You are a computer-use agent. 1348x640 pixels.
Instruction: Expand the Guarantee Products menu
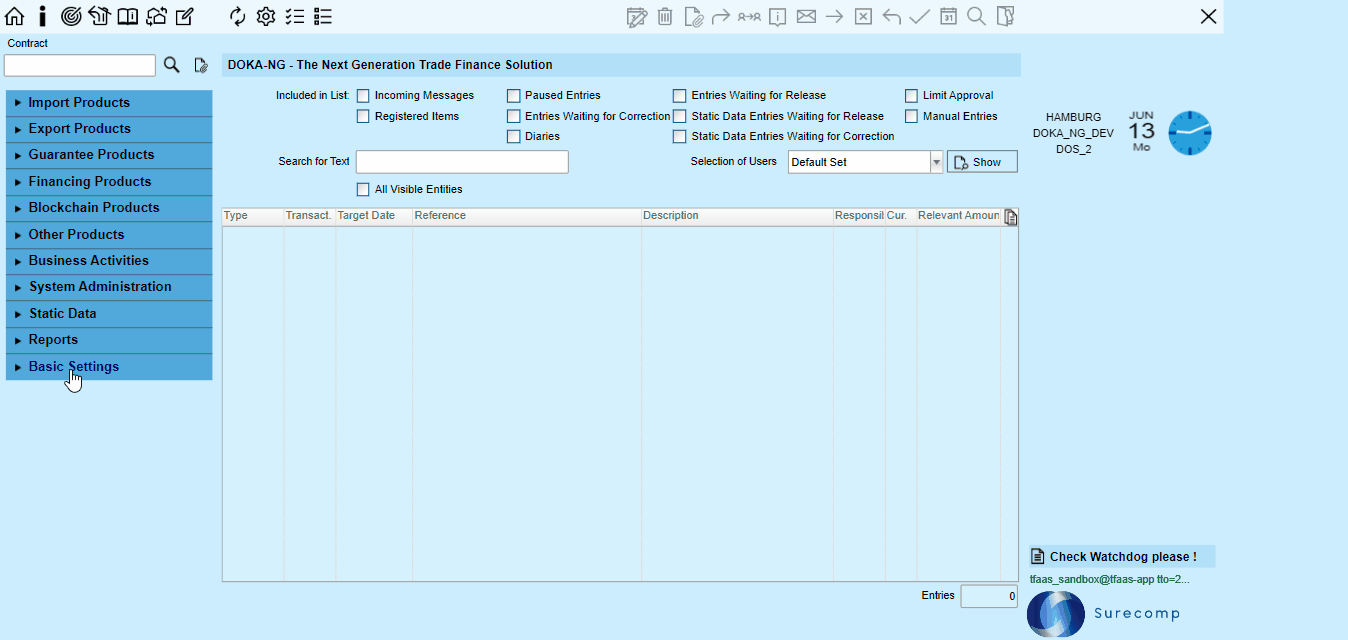(x=109, y=155)
